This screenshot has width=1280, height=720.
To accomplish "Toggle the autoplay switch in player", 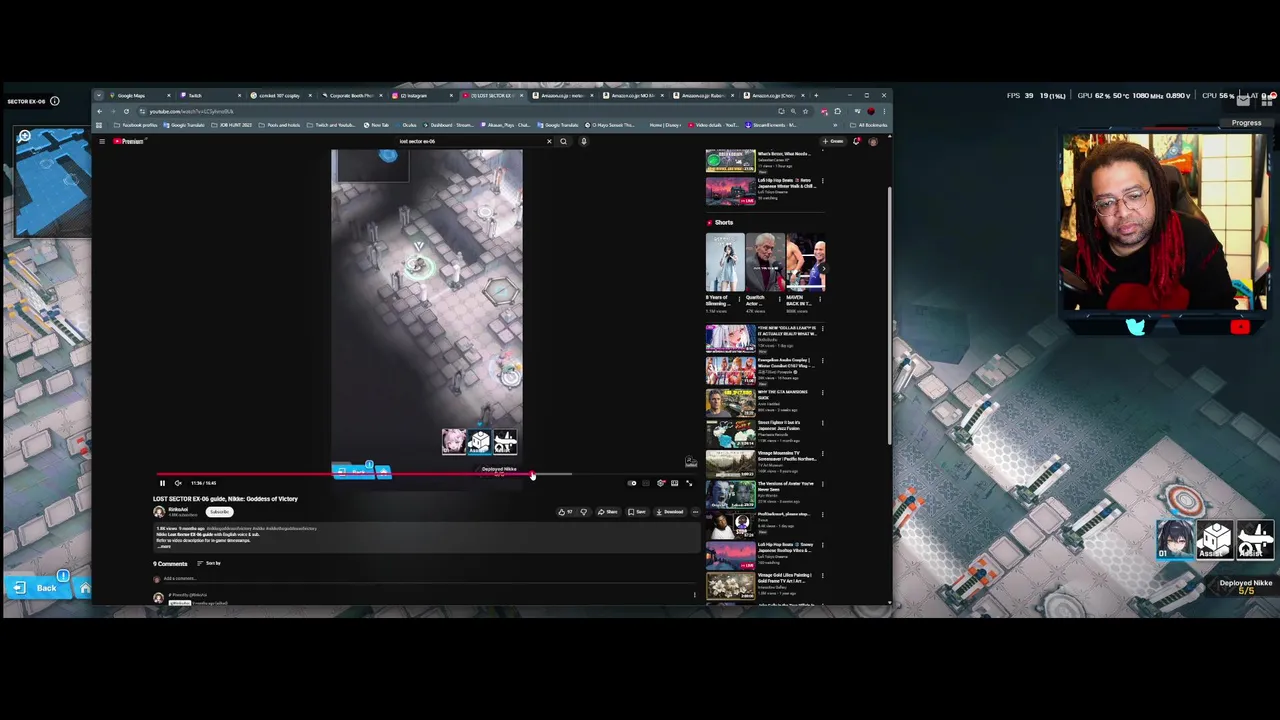I will [632, 483].
